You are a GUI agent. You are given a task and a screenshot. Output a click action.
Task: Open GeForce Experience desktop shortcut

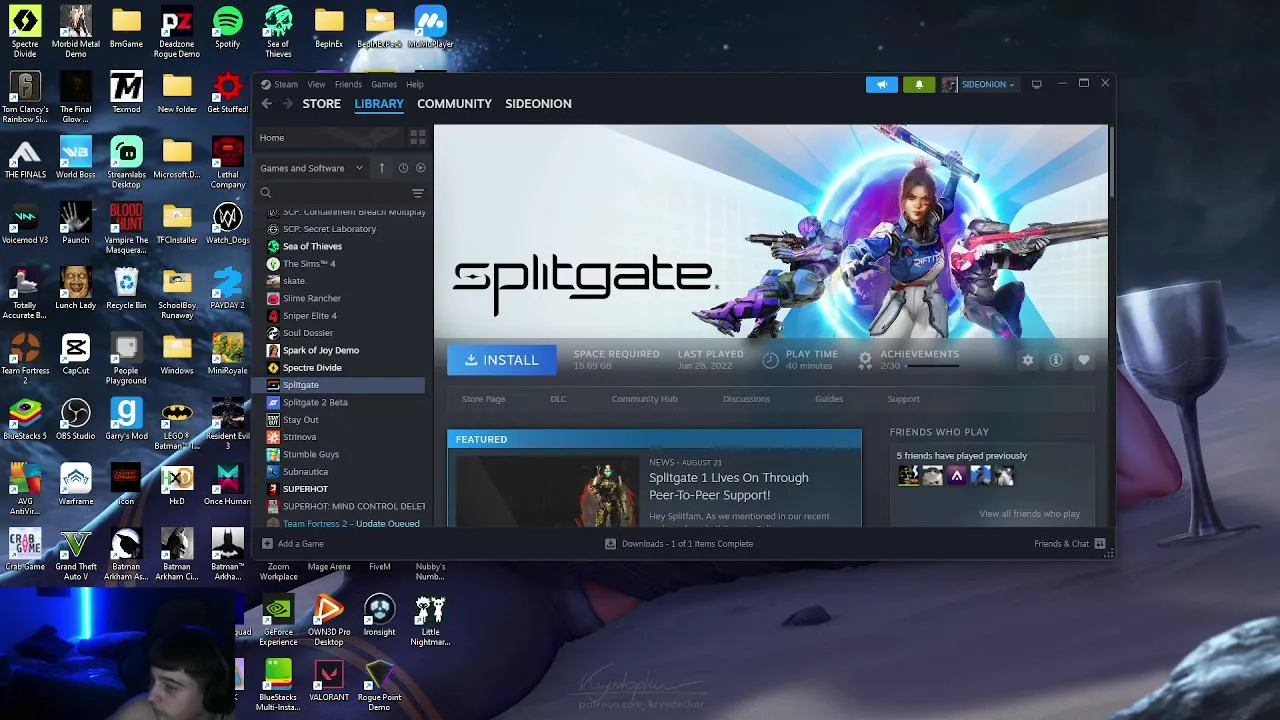(x=278, y=621)
